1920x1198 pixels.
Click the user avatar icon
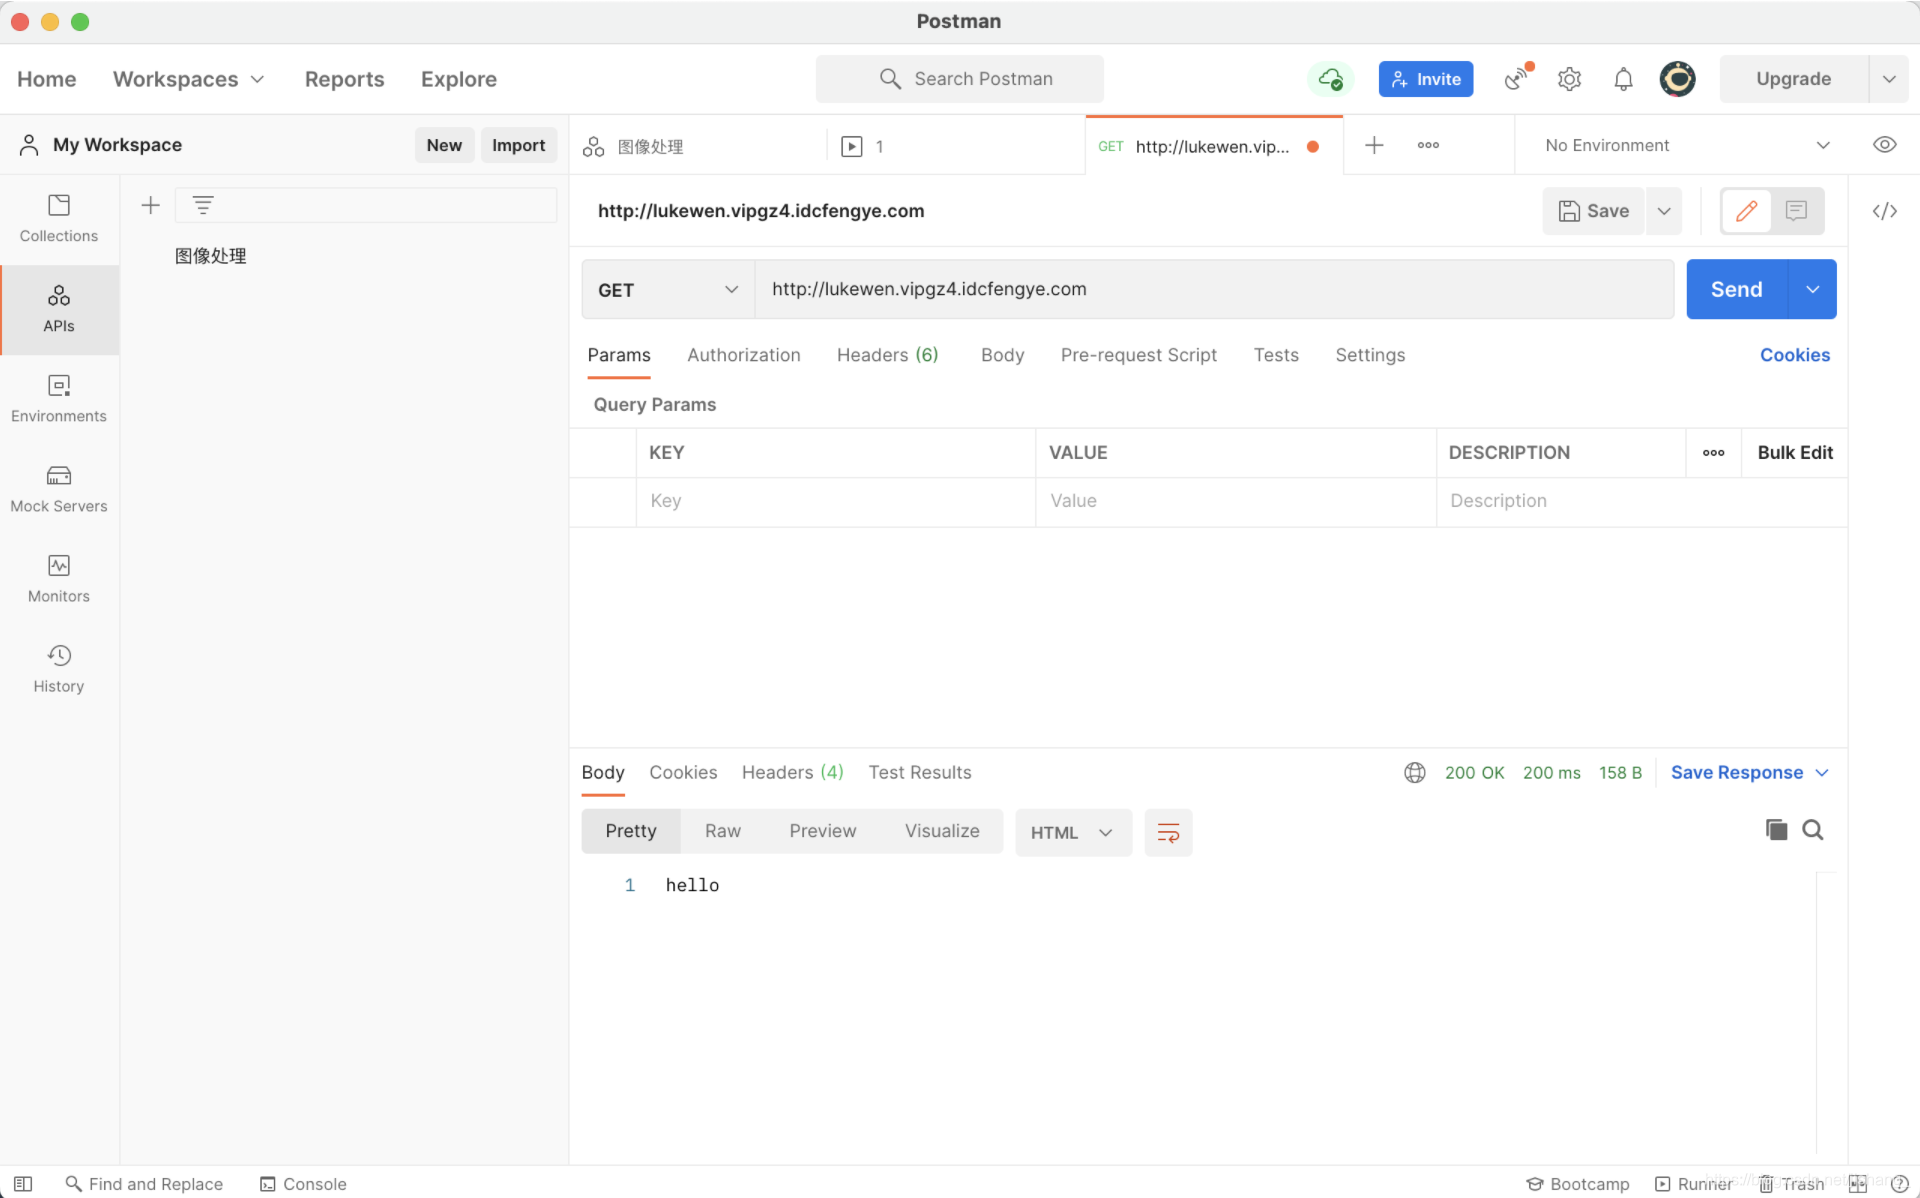[x=1677, y=78]
